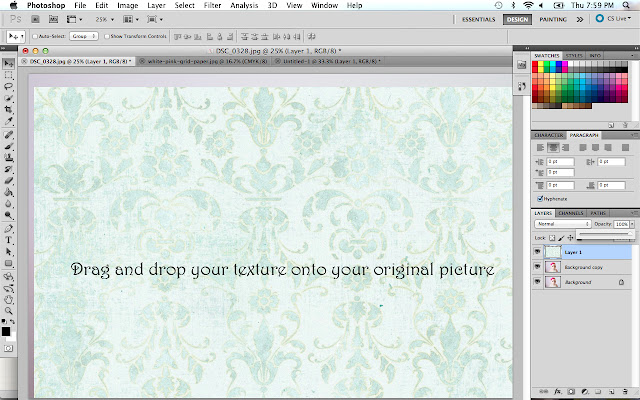
Task: Toggle visibility of the Background layer
Action: [x=537, y=282]
